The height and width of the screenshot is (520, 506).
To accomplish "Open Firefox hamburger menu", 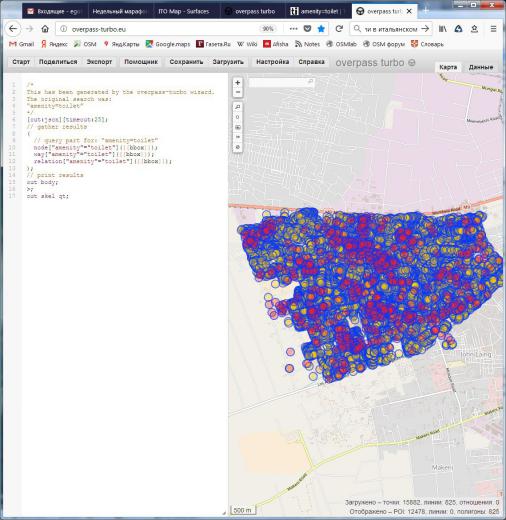I will click(x=493, y=29).
